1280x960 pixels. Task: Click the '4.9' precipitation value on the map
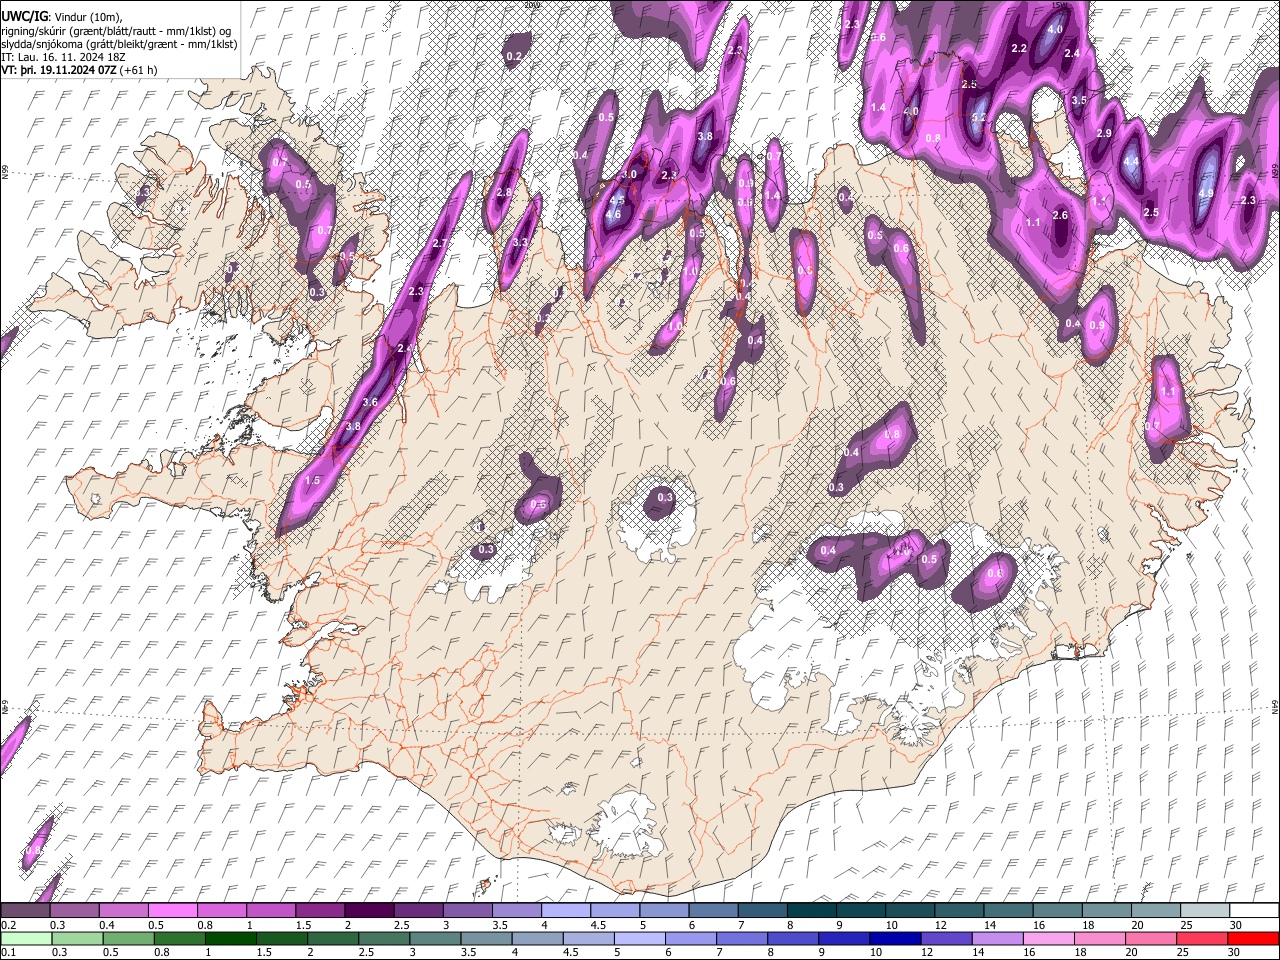coord(1205,194)
